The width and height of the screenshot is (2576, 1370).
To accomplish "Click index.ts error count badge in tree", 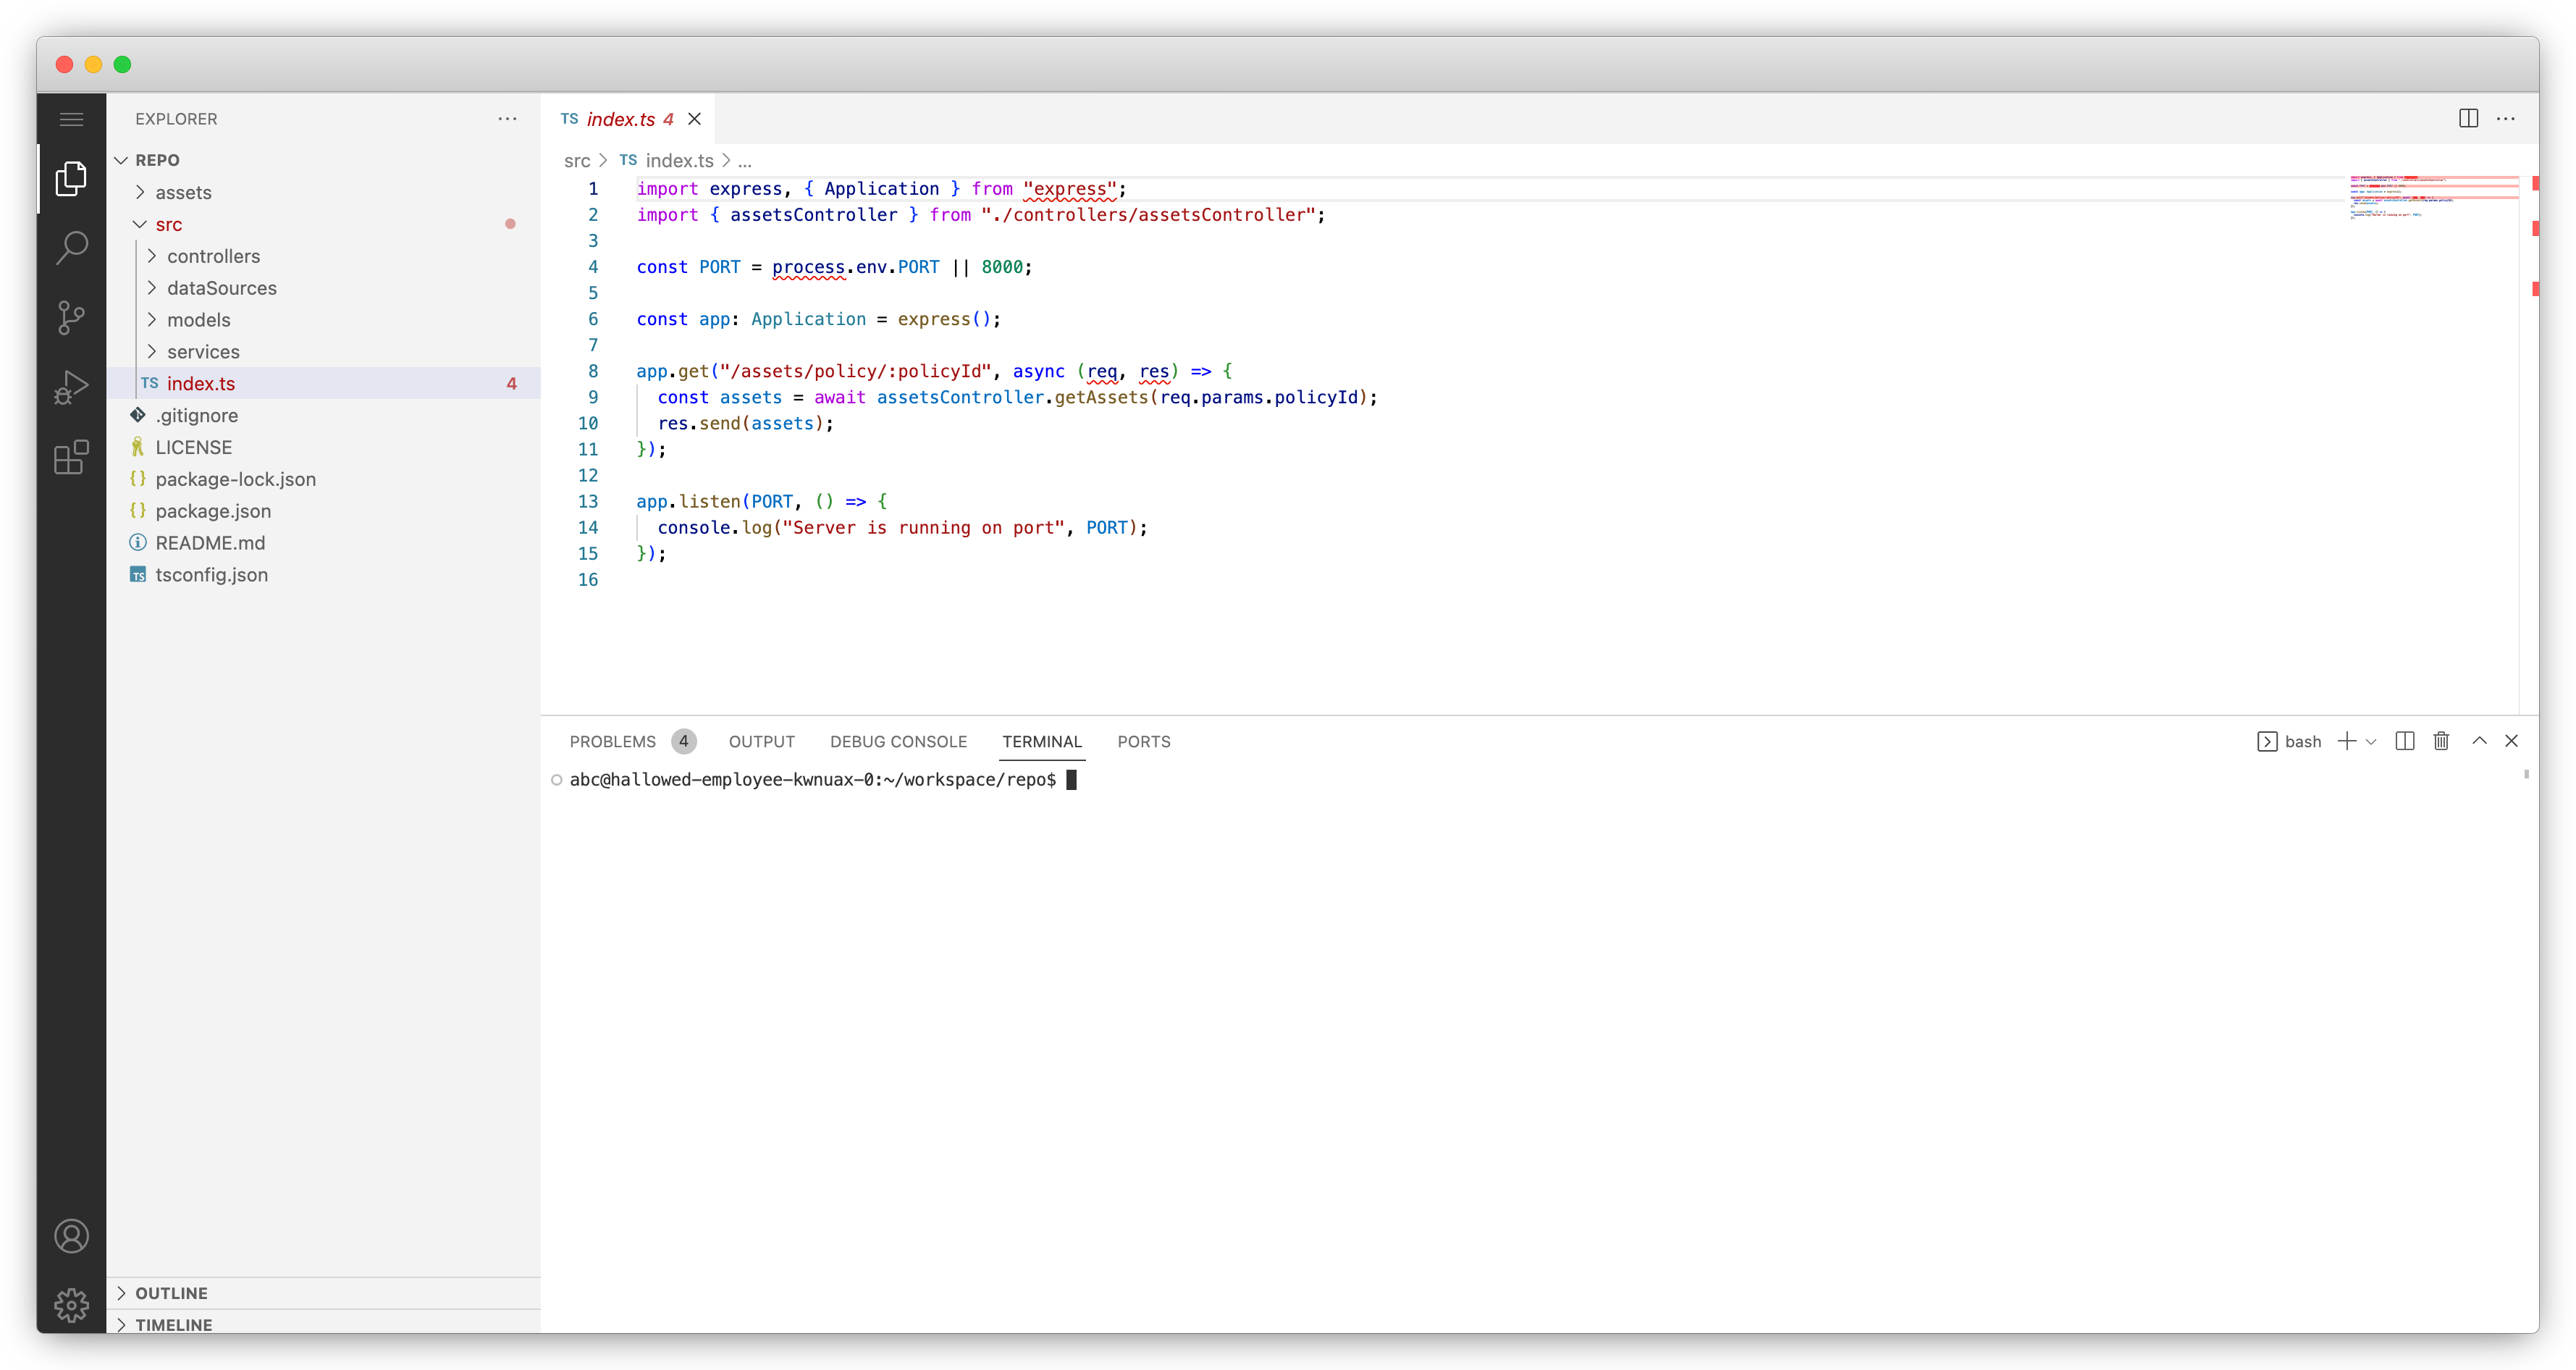I will [x=511, y=383].
